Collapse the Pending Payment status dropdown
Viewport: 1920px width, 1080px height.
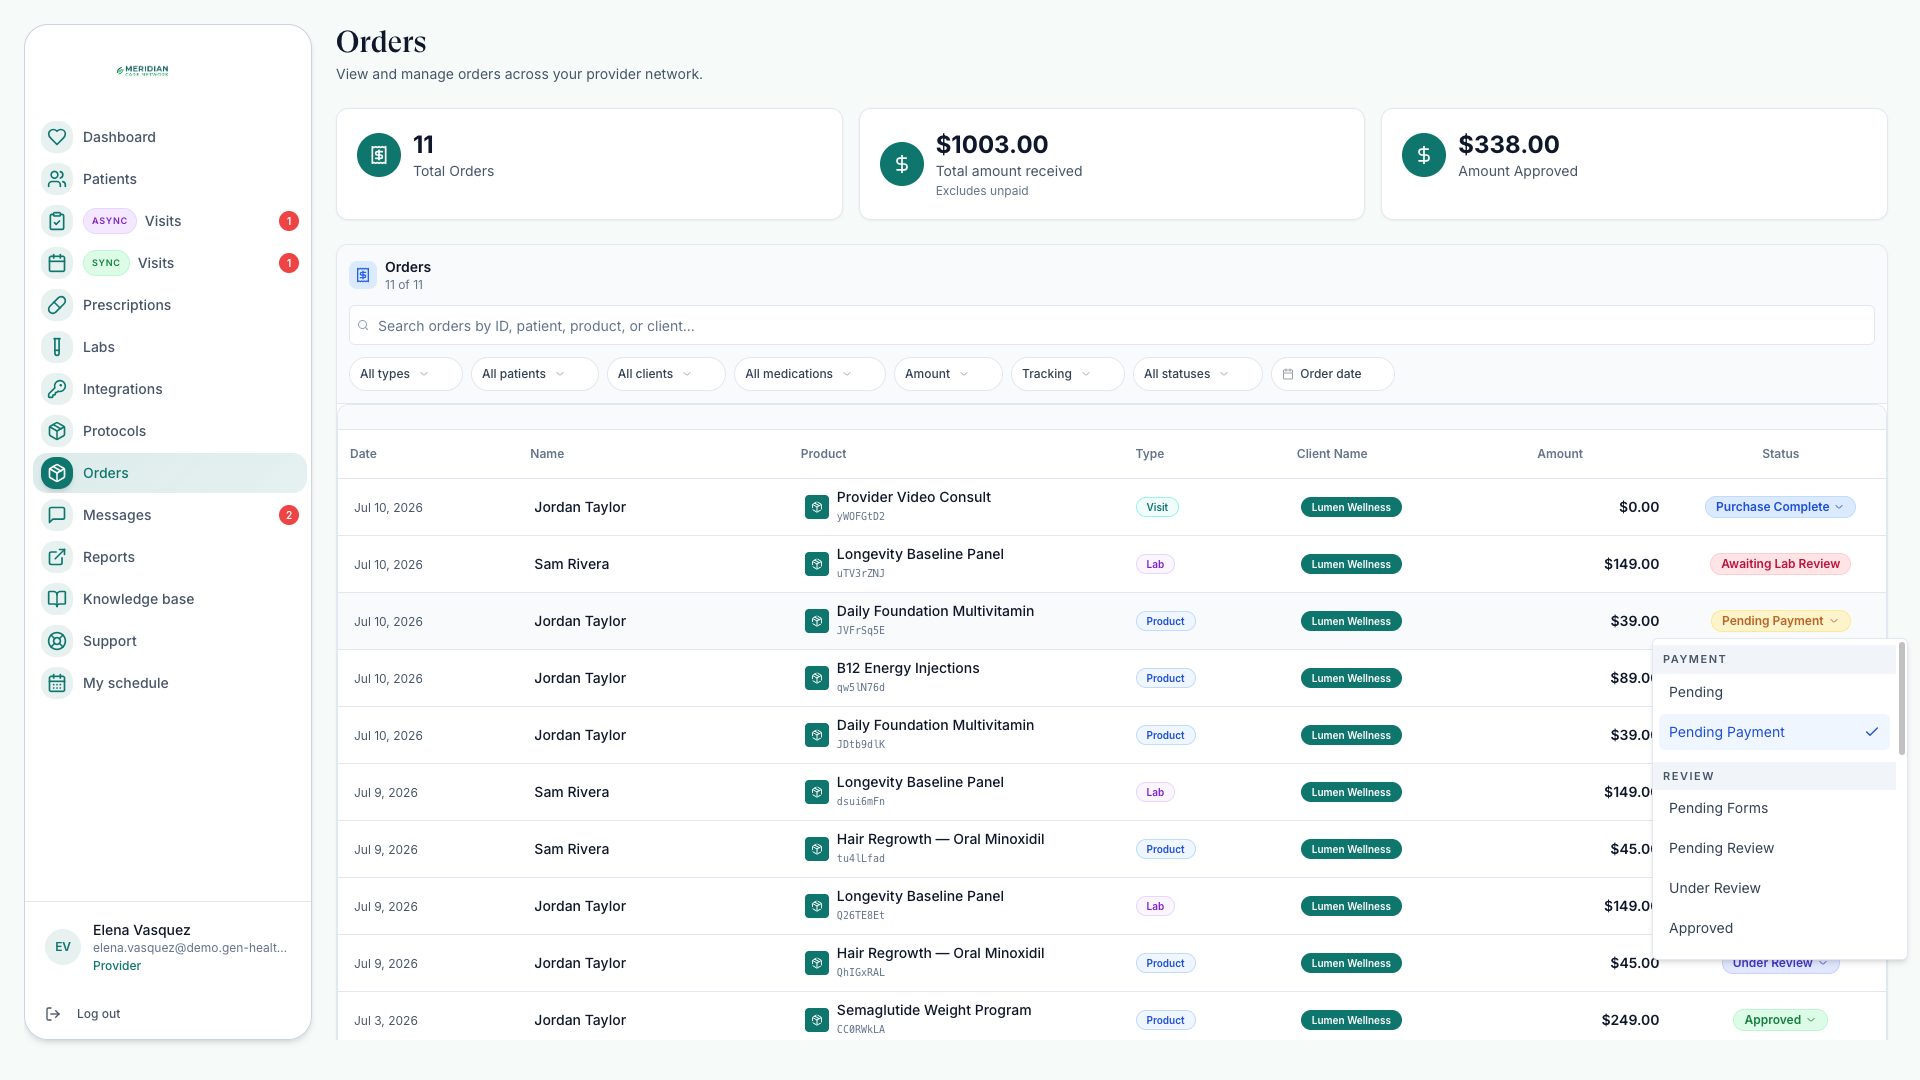tap(1780, 621)
